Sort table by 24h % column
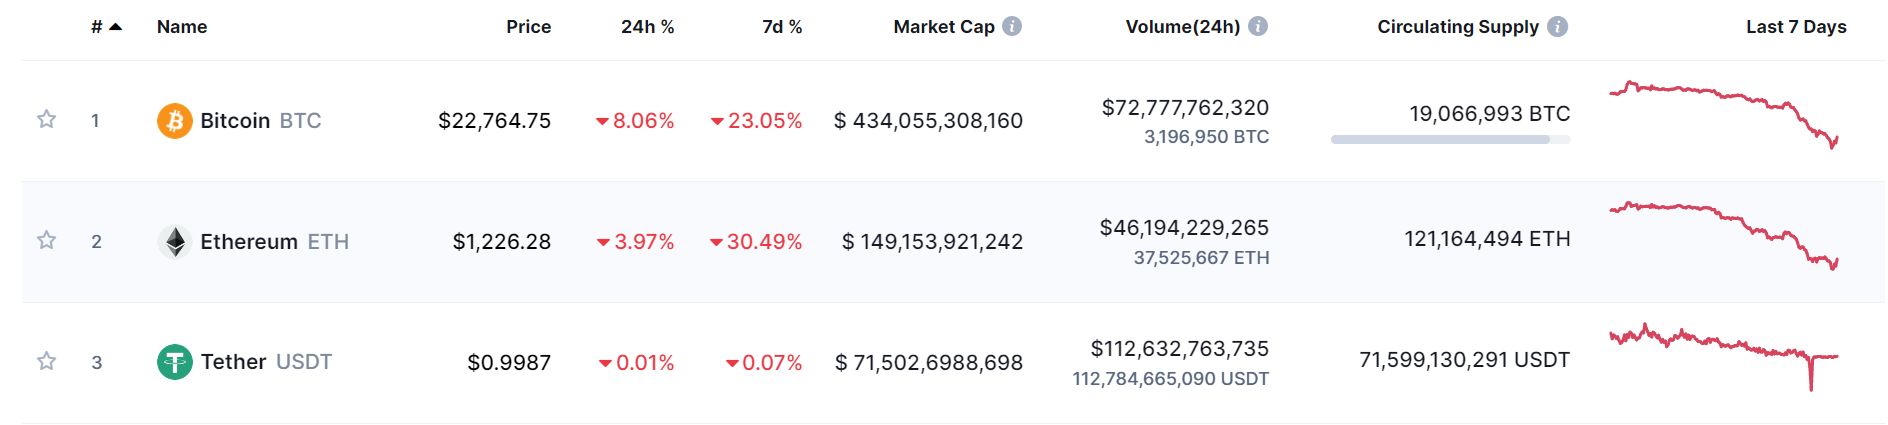Viewport: 1888px width, 425px height. click(647, 27)
